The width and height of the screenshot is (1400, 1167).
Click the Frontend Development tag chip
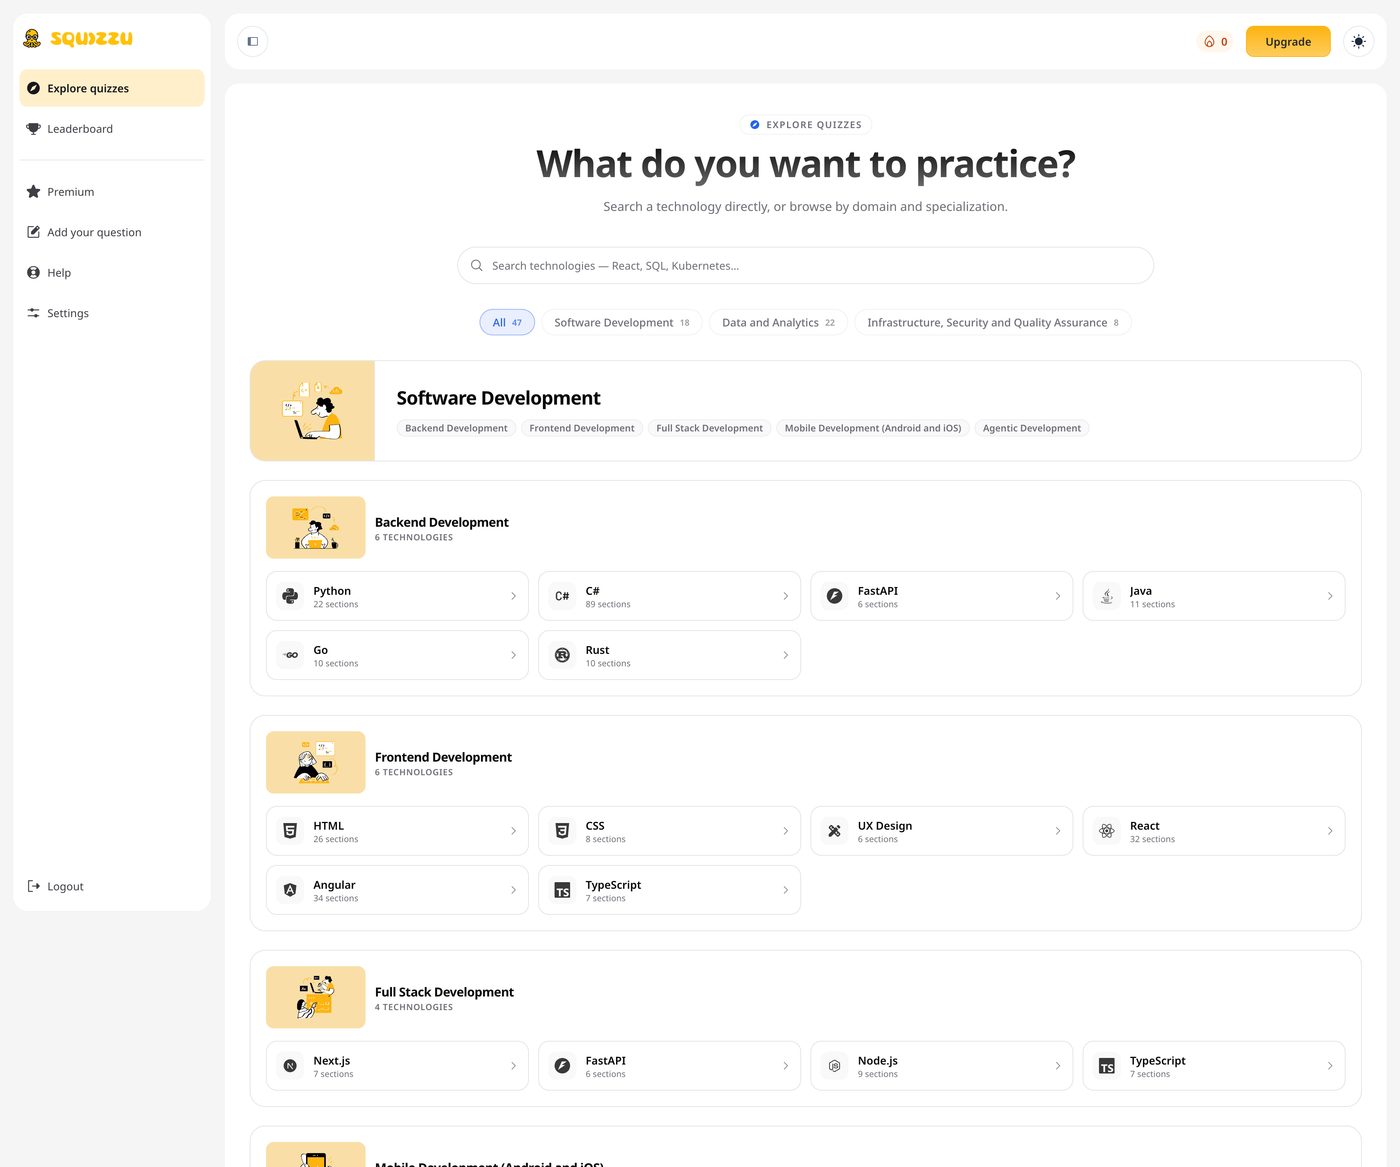[x=582, y=428]
